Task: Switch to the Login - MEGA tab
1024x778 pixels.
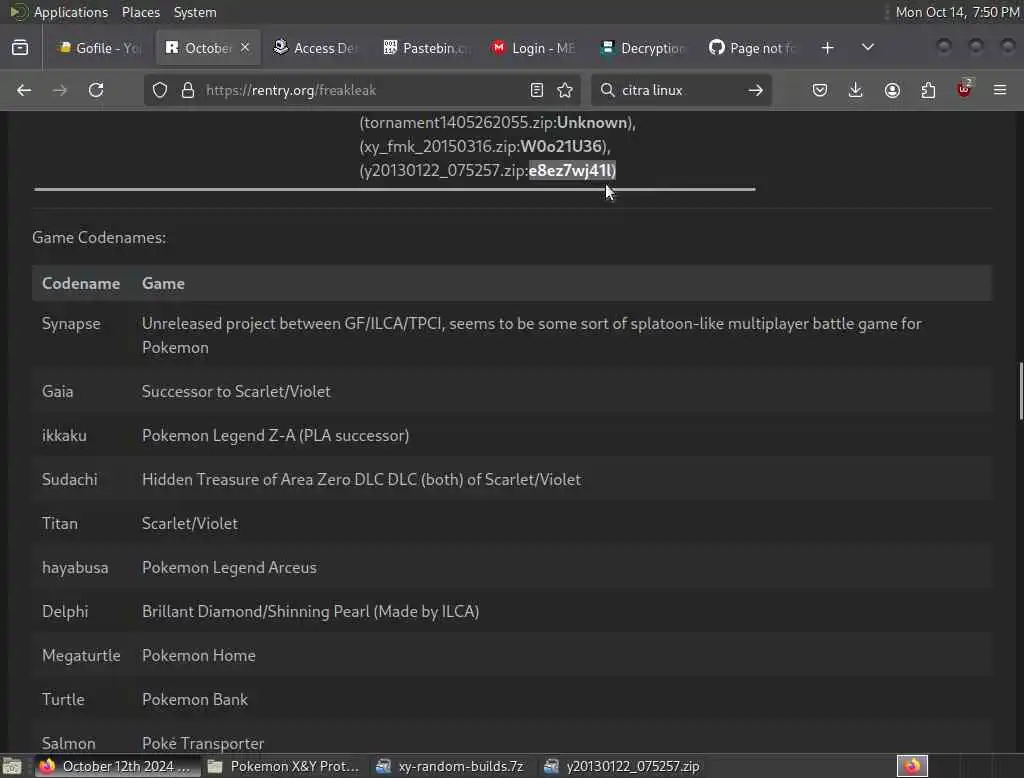Action: (534, 48)
